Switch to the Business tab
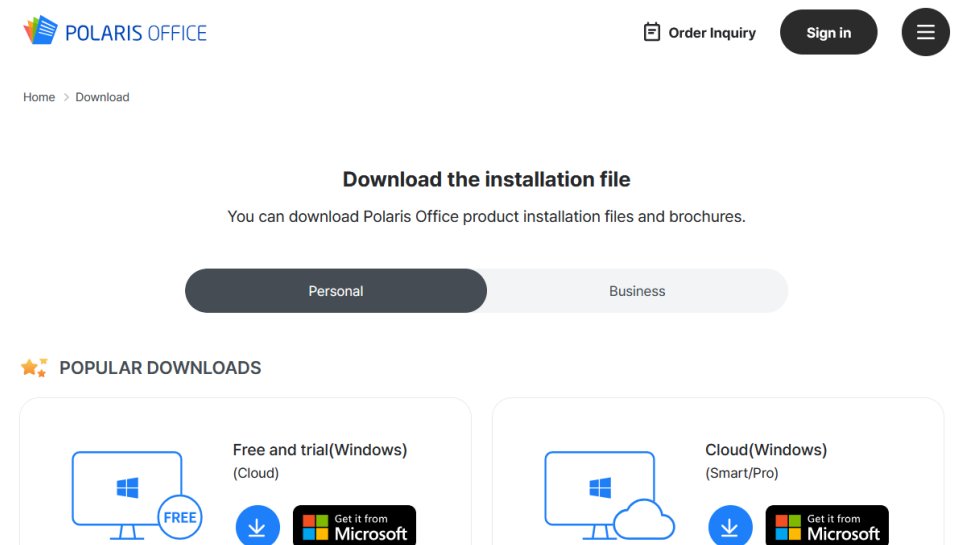The width and height of the screenshot is (970, 545). click(x=637, y=291)
